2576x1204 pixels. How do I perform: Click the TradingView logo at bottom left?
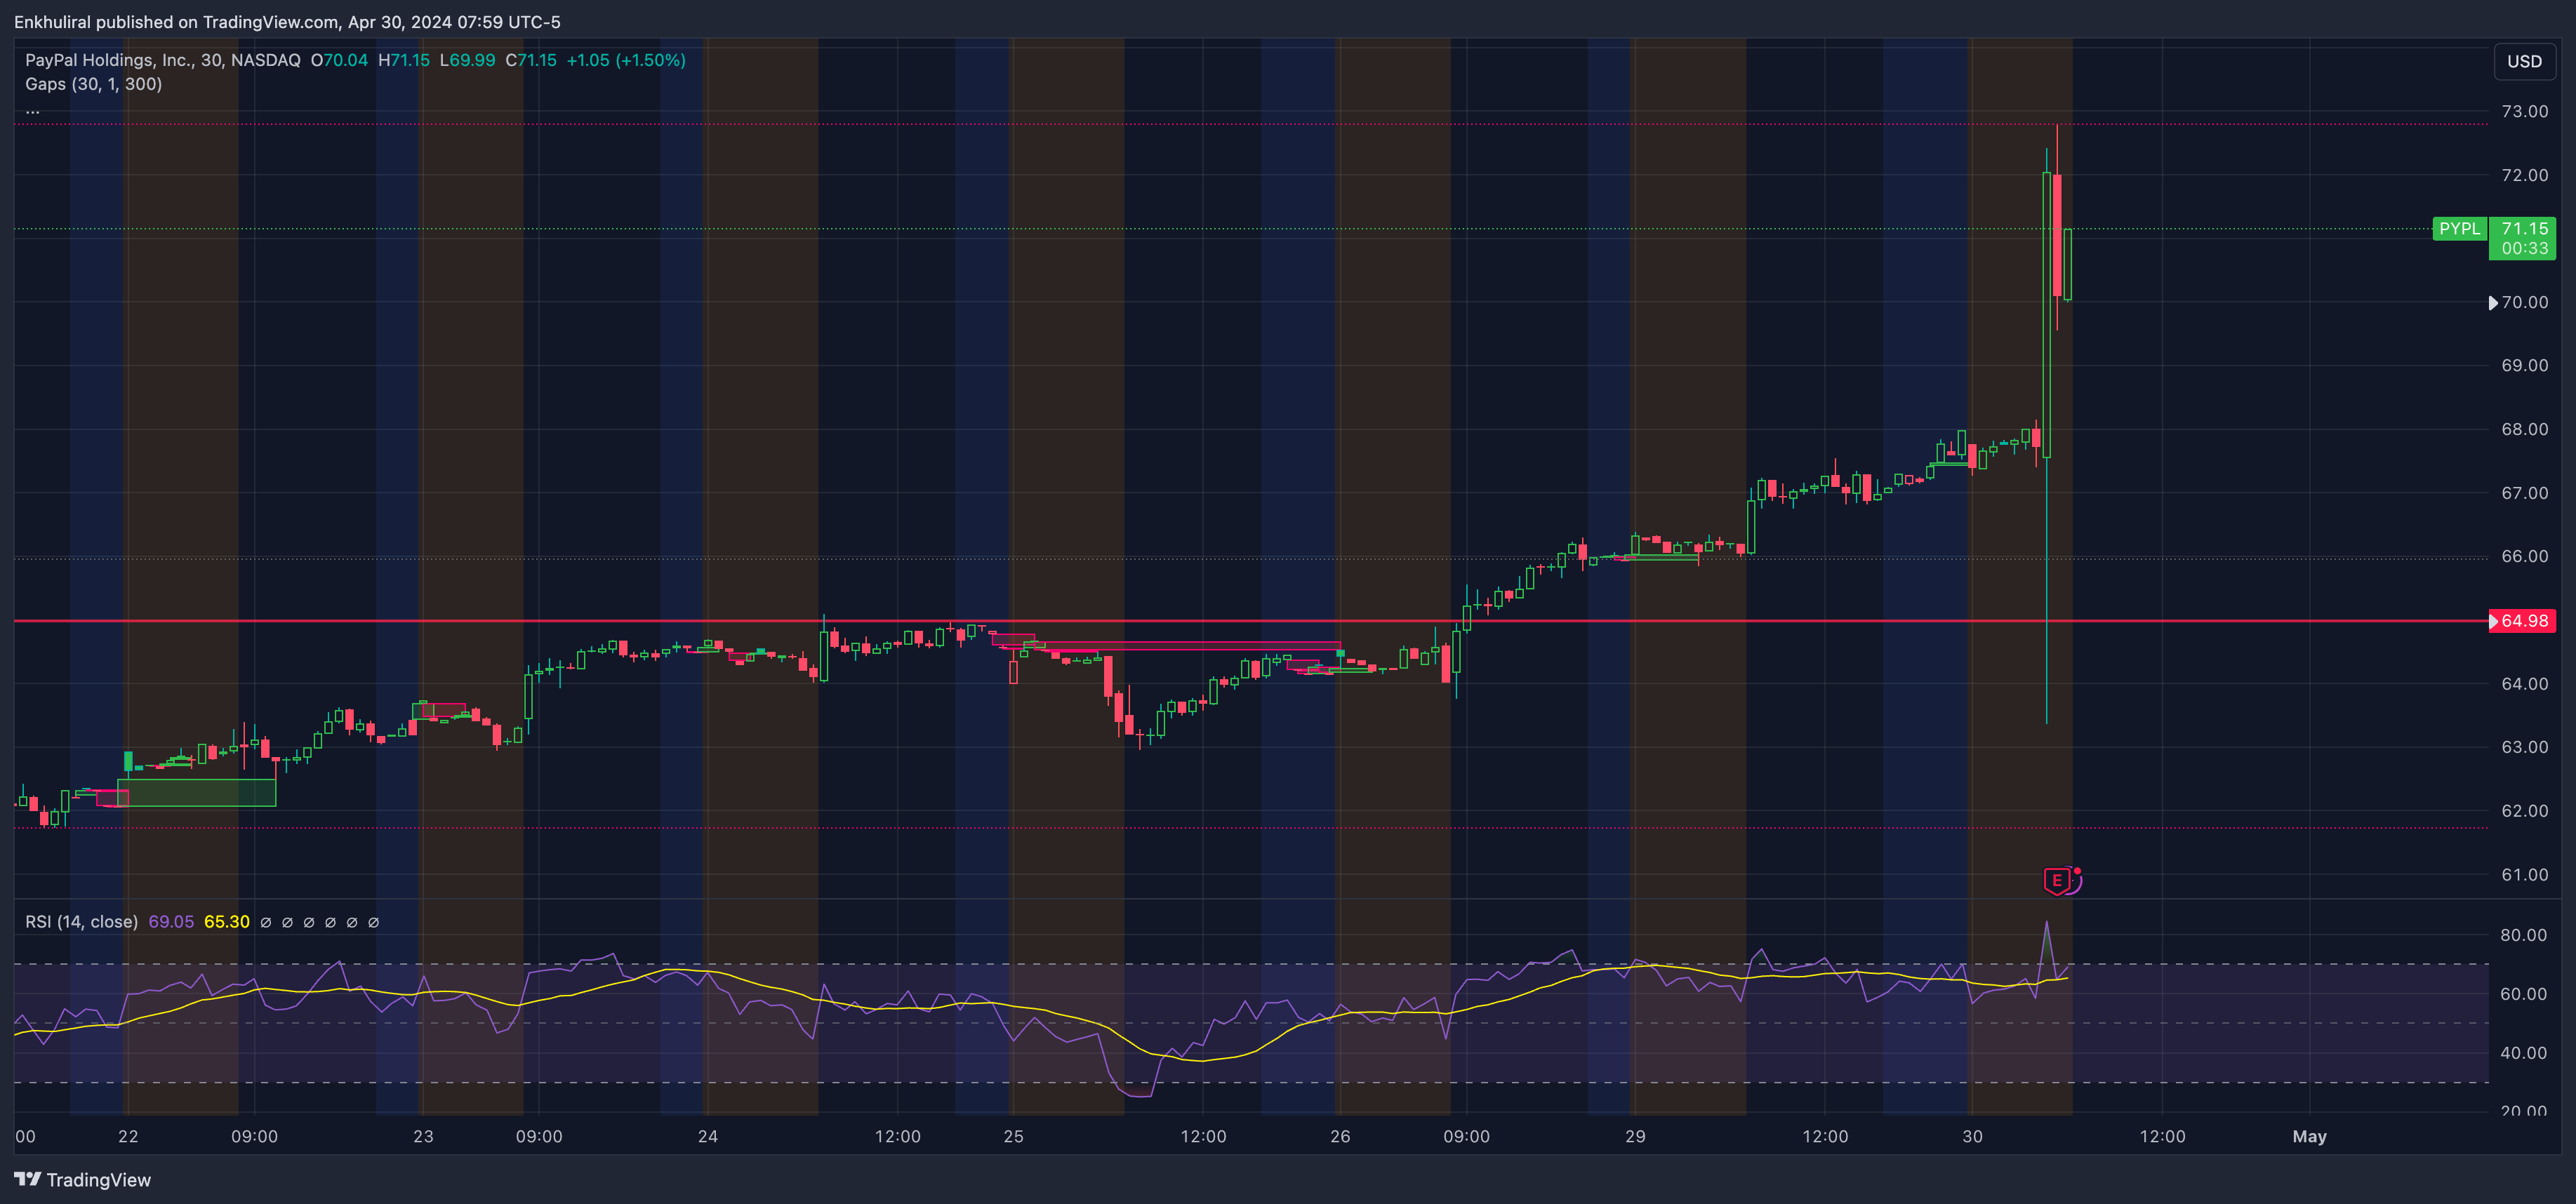tap(83, 1180)
